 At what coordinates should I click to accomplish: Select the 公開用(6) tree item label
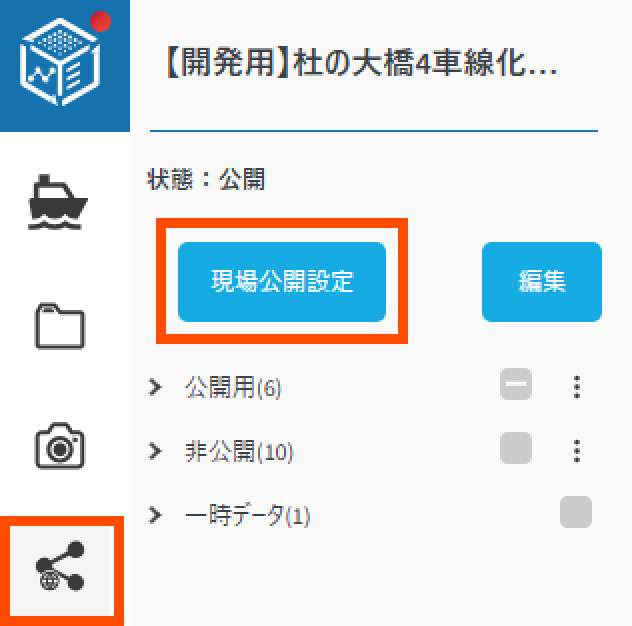click(233, 387)
